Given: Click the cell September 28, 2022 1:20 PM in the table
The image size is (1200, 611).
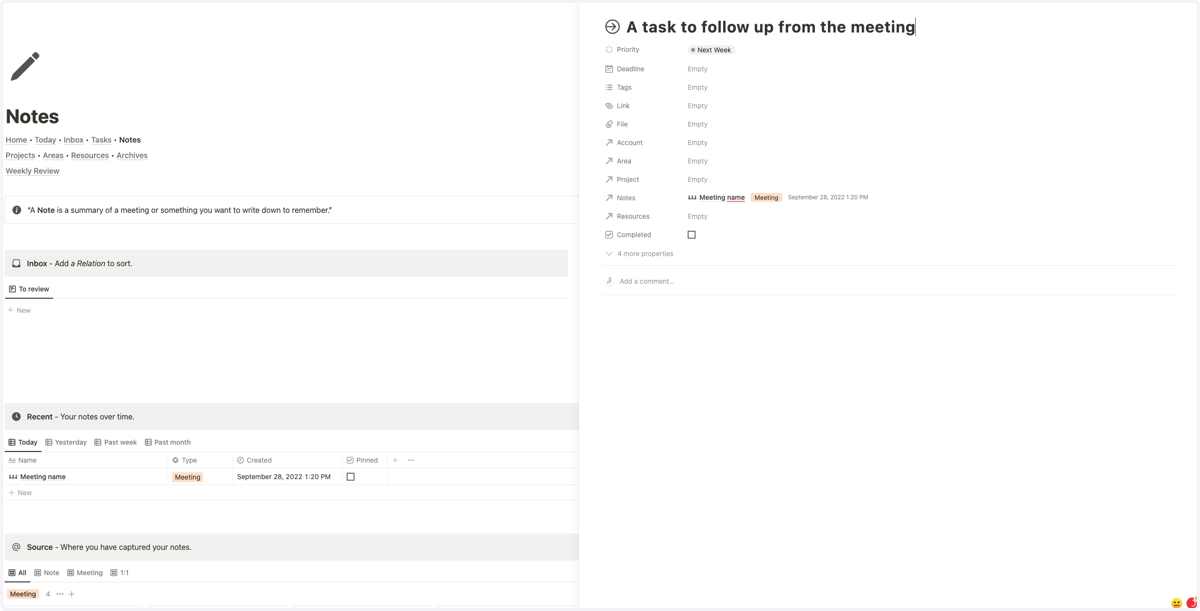Looking at the screenshot, I should click(283, 477).
